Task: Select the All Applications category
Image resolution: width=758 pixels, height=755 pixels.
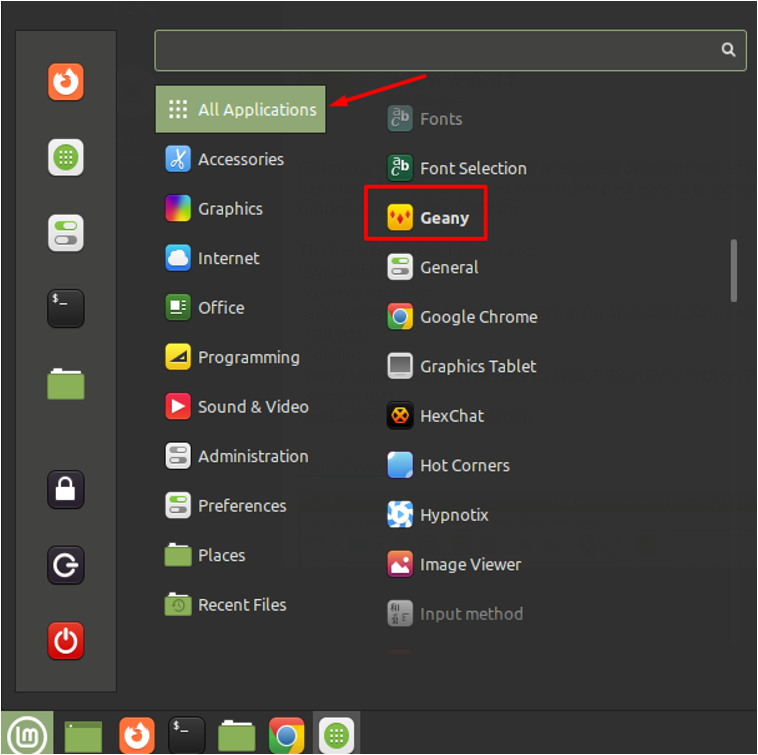Action: click(x=240, y=109)
